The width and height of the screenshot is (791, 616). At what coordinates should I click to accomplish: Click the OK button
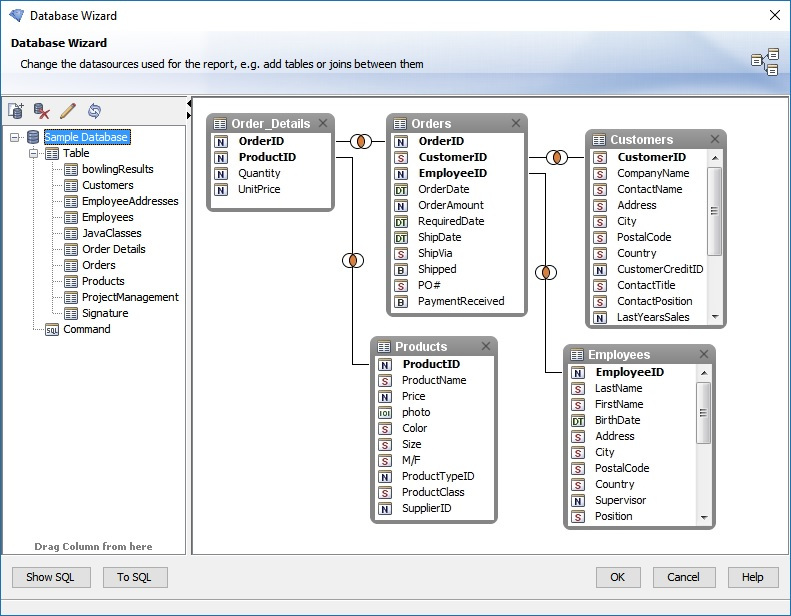618,577
